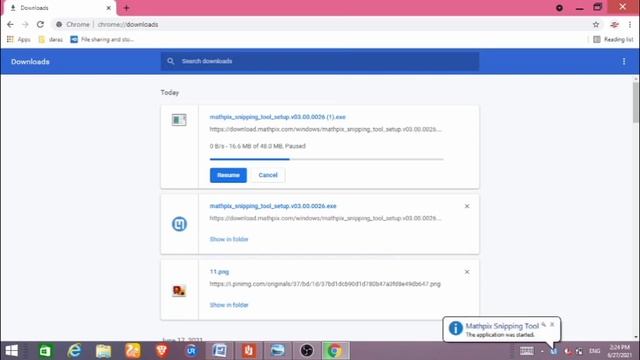Show hidden system tray icons
The width and height of the screenshot is (640, 360).
542,351
